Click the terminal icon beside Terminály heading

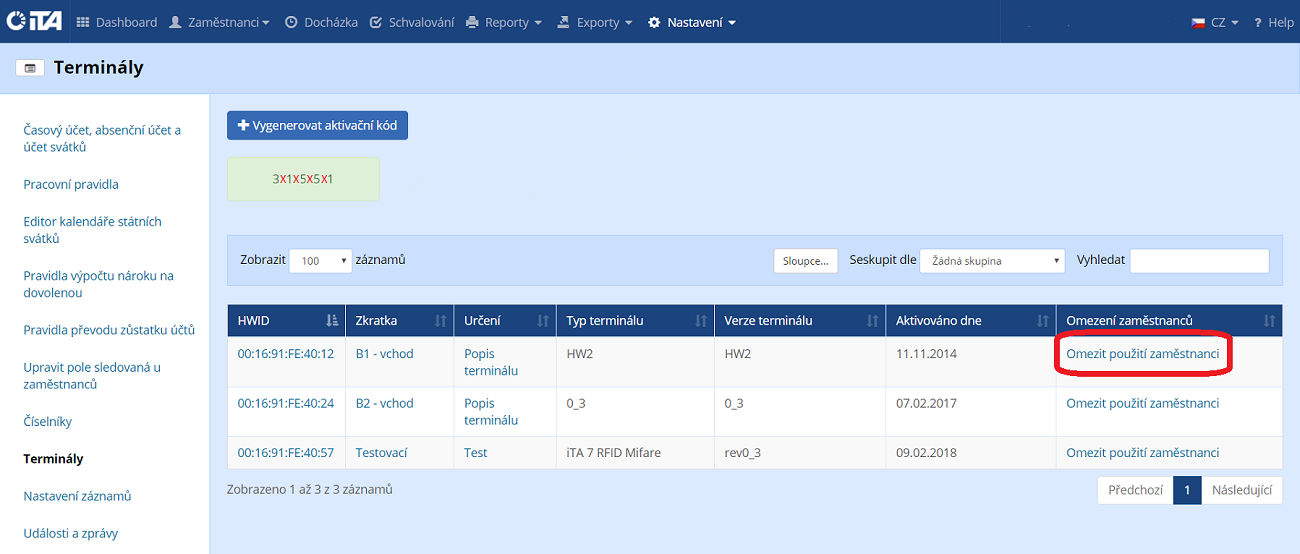point(29,68)
